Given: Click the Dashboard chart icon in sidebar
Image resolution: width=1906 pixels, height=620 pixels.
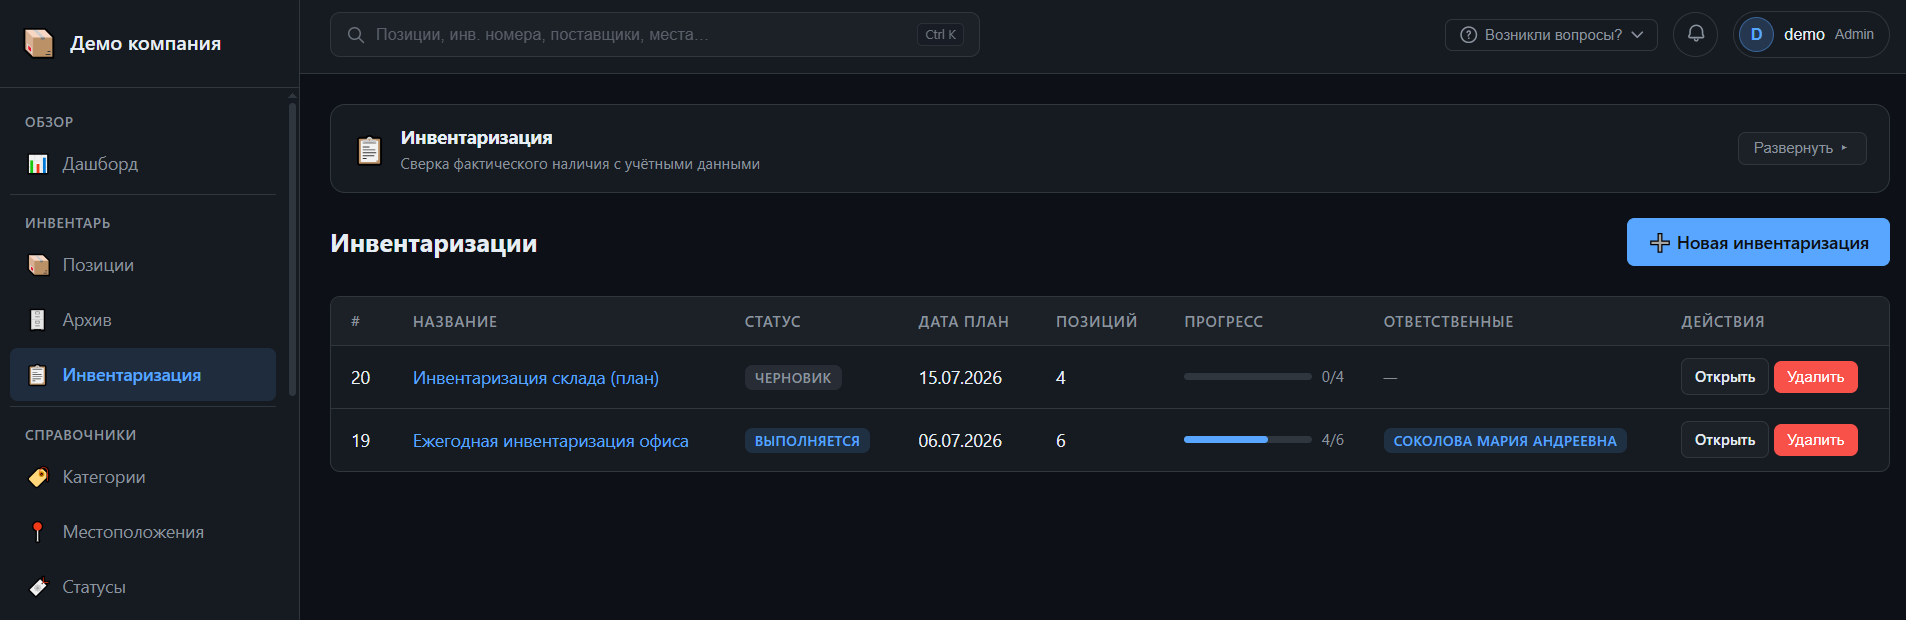Looking at the screenshot, I should pyautogui.click(x=38, y=164).
